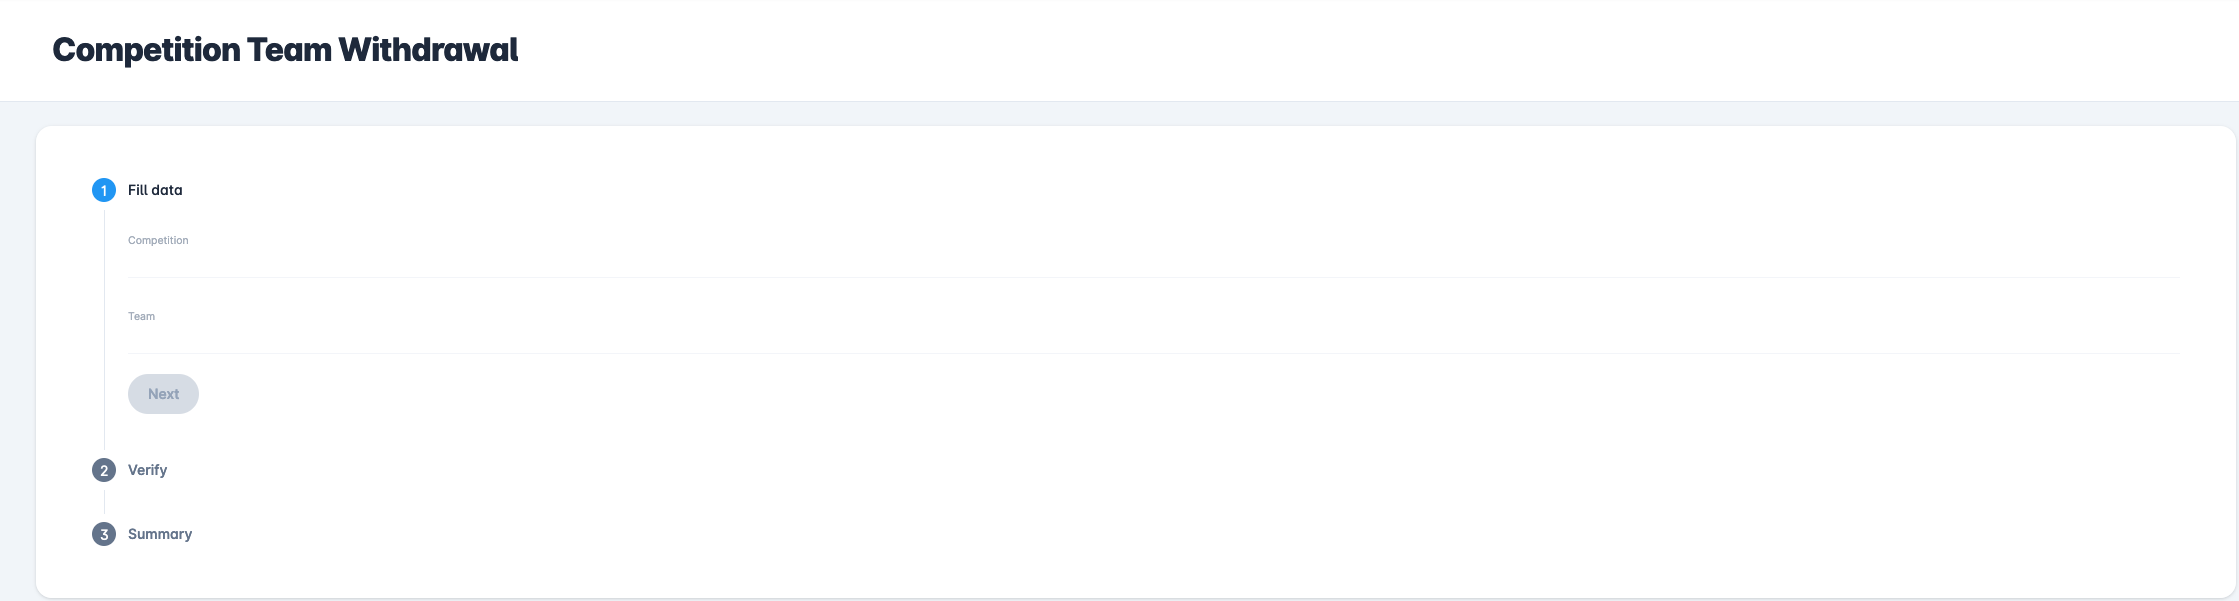The image size is (2239, 601).
Task: Click the blue step 1 circle
Action: [x=104, y=190]
